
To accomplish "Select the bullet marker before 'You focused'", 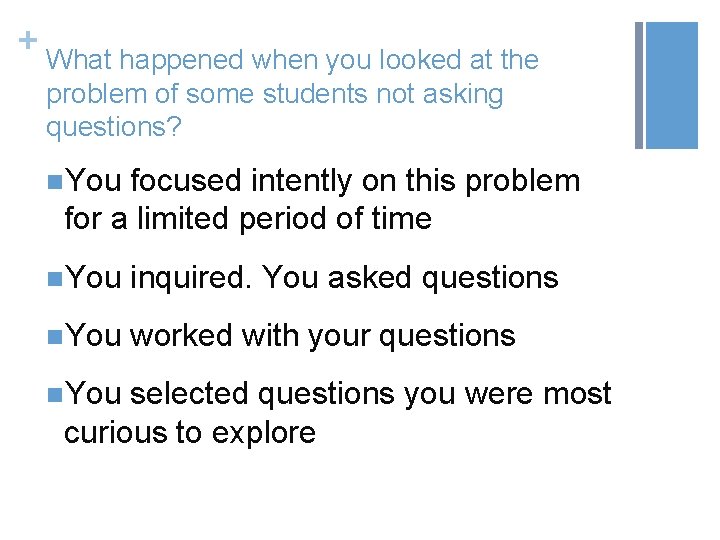I will [x=53, y=182].
